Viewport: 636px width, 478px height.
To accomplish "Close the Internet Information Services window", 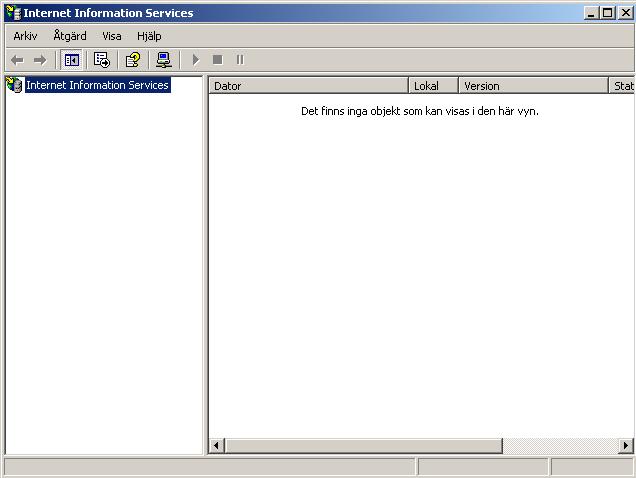I will [x=626, y=13].
